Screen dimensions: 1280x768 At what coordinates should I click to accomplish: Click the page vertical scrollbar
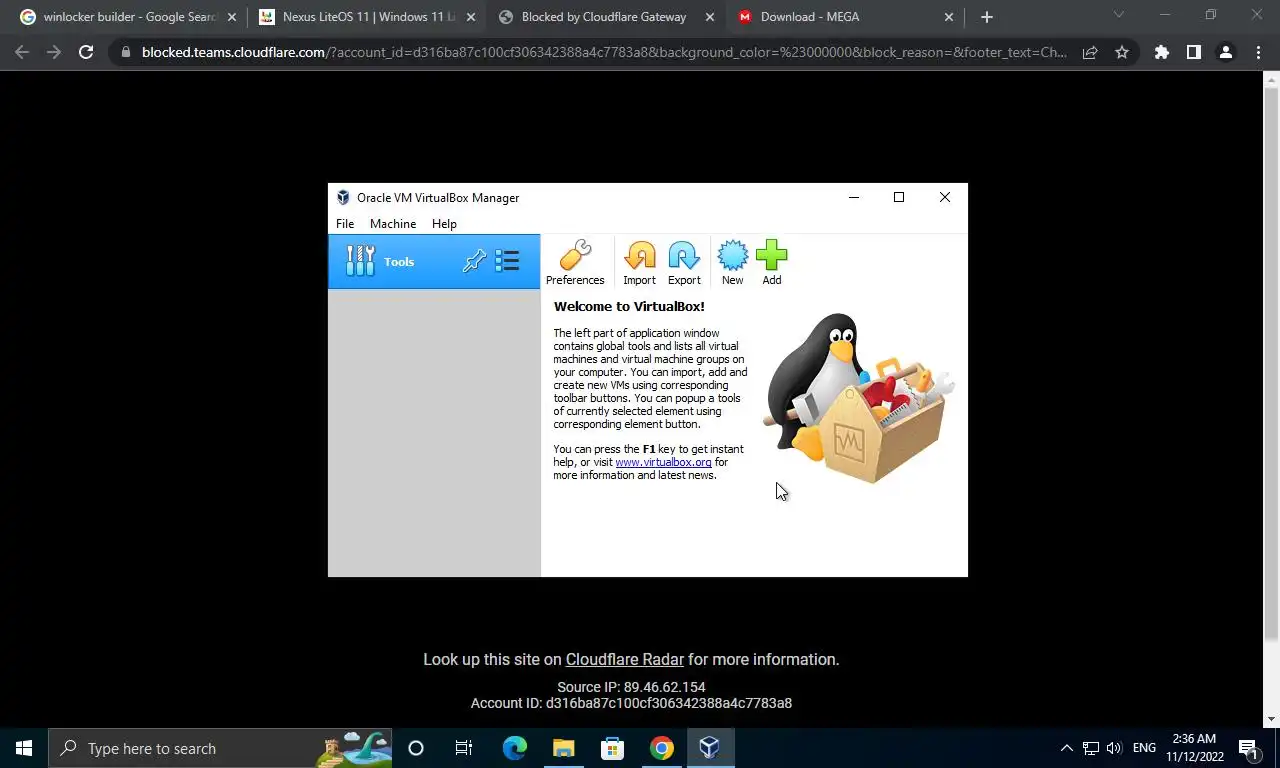(x=1271, y=363)
